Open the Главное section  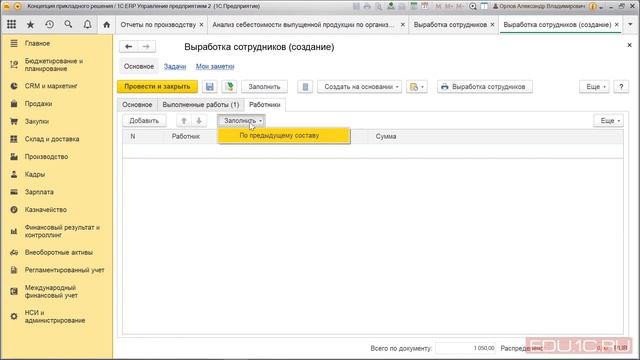[x=37, y=43]
